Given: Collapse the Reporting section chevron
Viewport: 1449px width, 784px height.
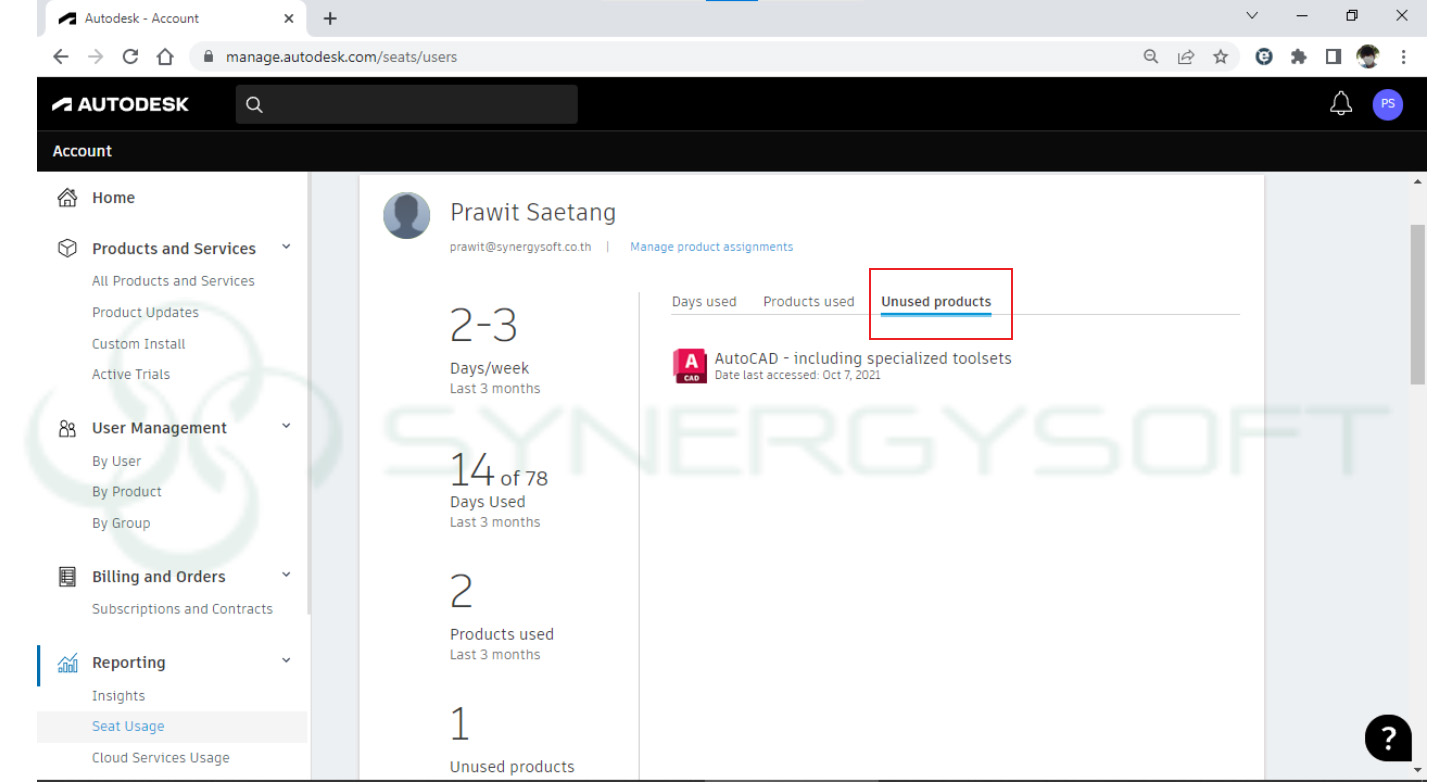Looking at the screenshot, I should [x=286, y=660].
